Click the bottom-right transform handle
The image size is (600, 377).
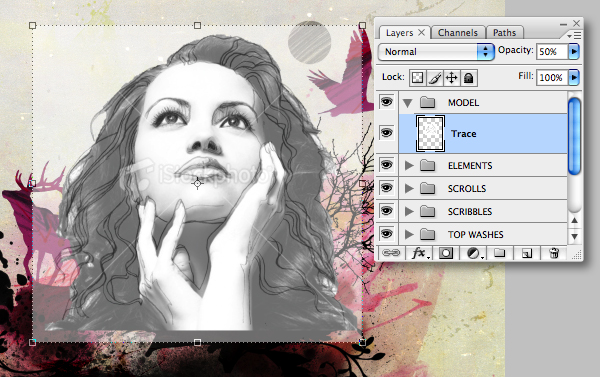pos(362,342)
